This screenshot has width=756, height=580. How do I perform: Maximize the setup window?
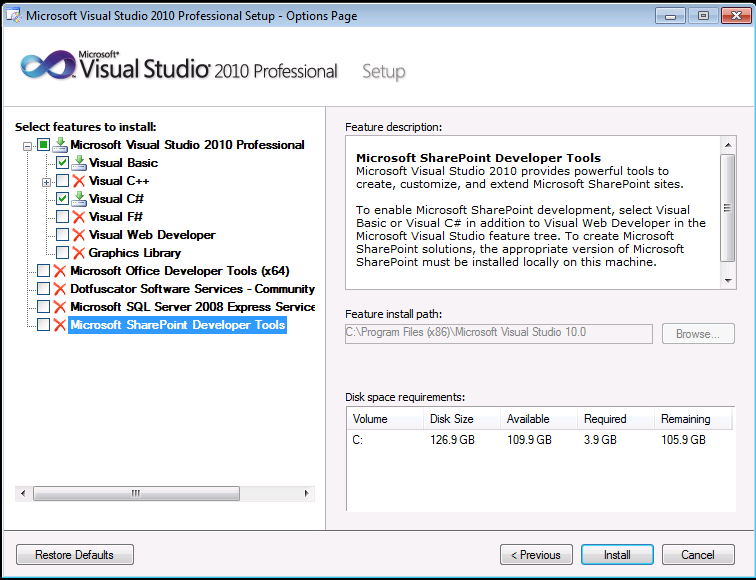coord(703,16)
